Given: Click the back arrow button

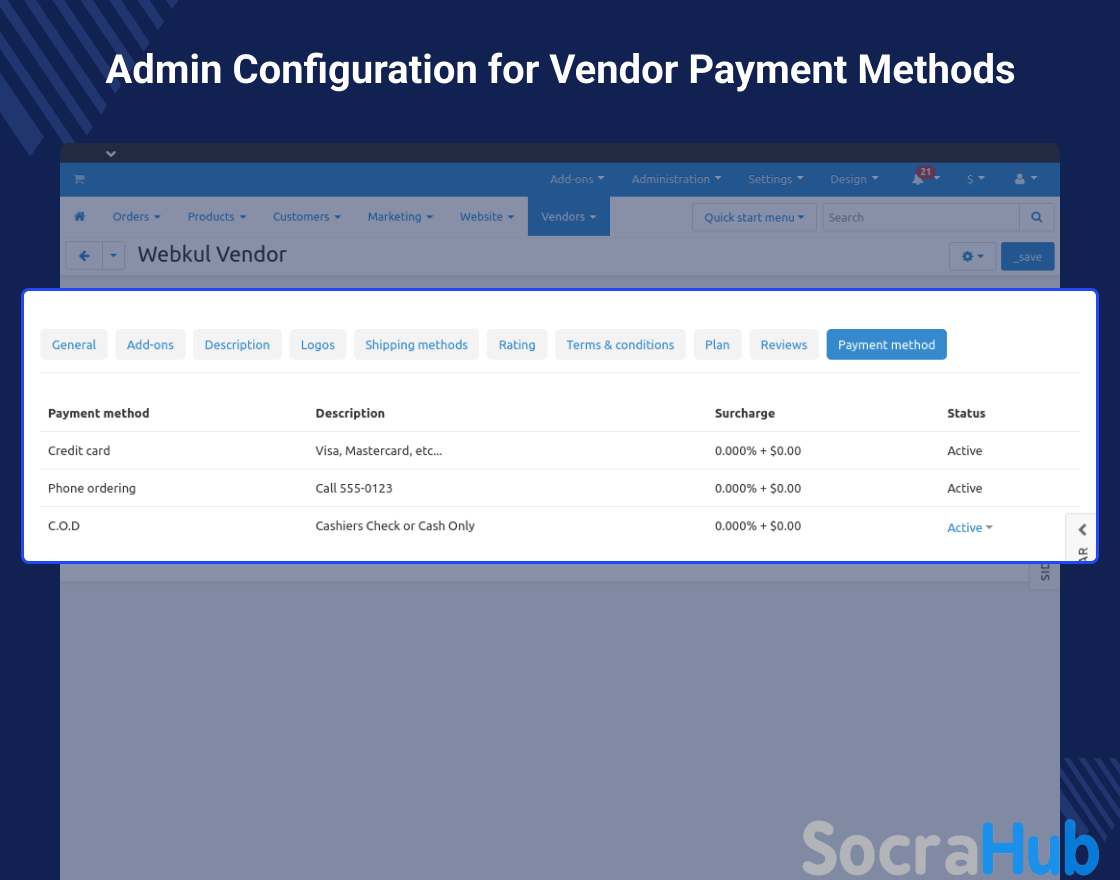Looking at the screenshot, I should (x=84, y=256).
